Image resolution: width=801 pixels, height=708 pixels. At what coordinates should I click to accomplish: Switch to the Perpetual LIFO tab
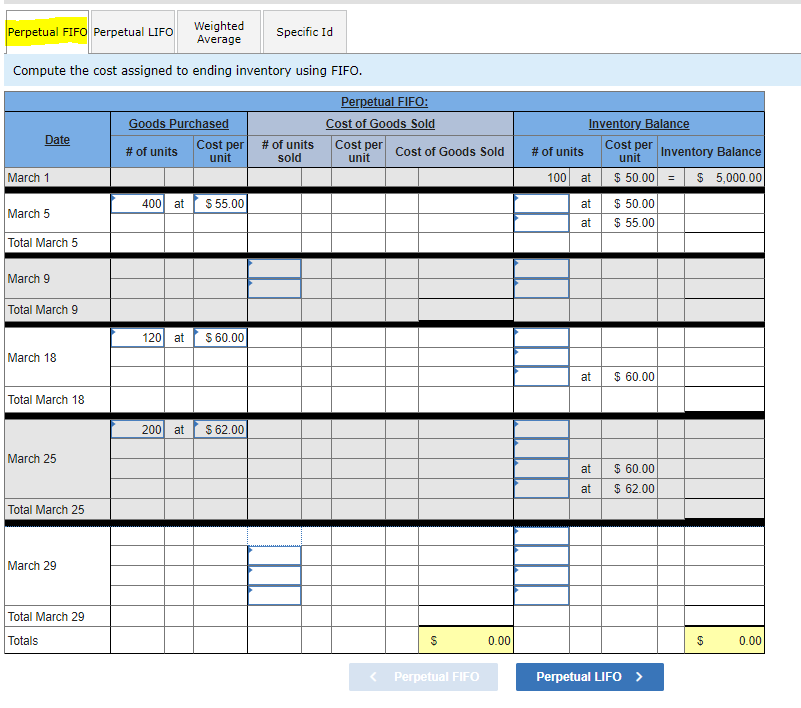click(133, 32)
